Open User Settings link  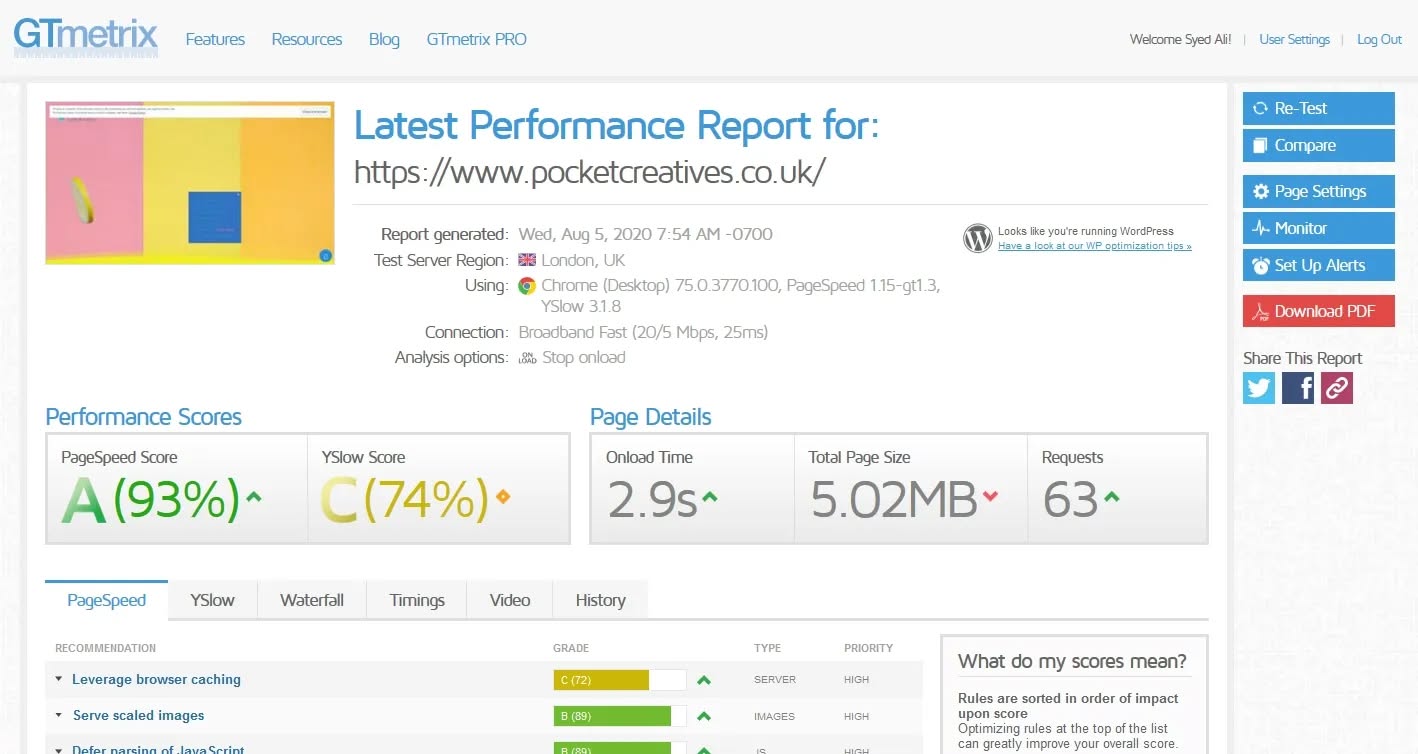point(1294,39)
